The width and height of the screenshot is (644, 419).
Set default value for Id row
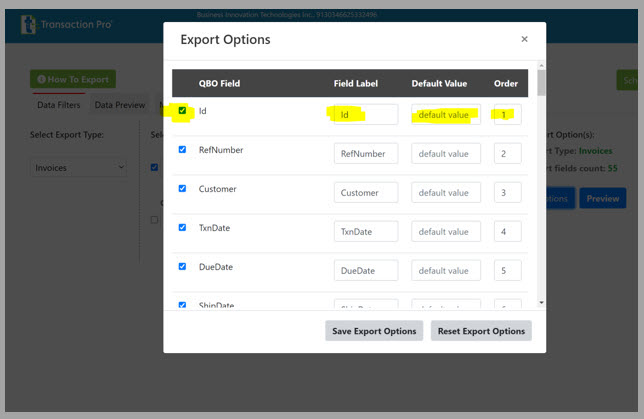point(446,115)
